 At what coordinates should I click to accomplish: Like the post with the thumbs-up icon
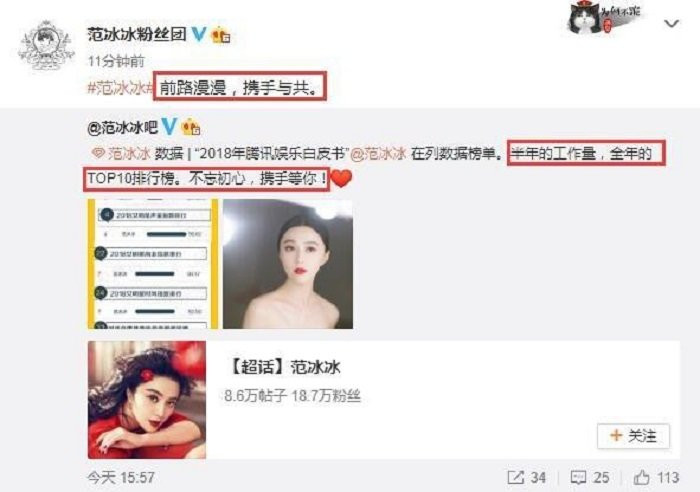642,477
